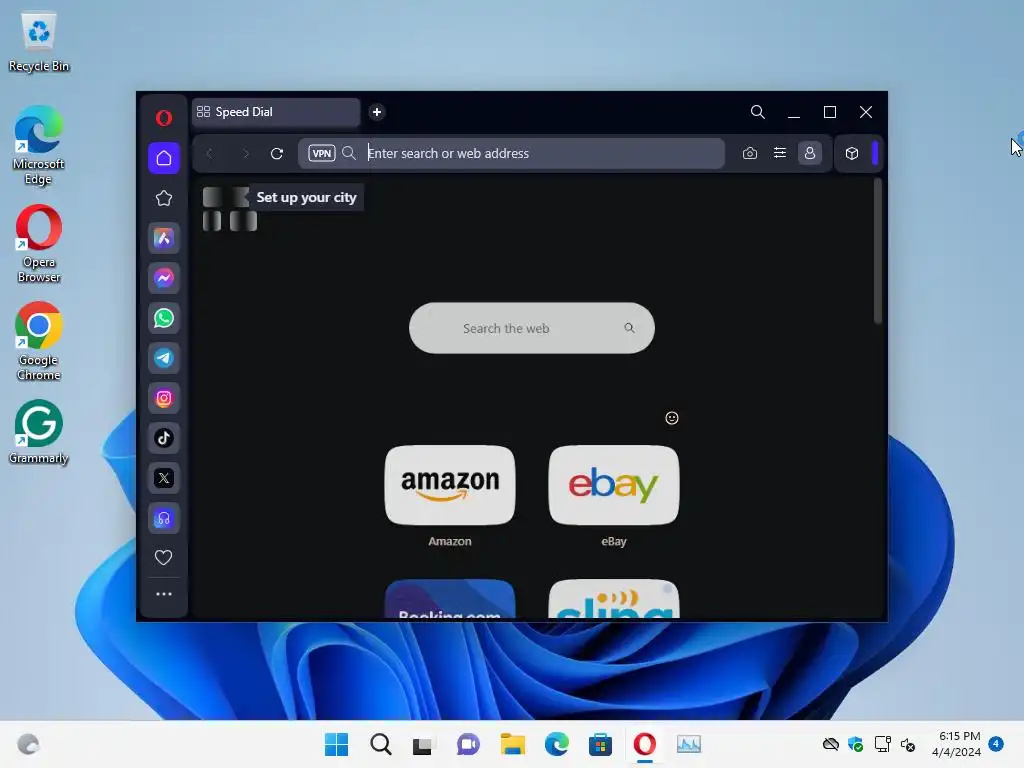Open tab search magnifier in title bar
This screenshot has height=768, width=1024.
pos(758,112)
